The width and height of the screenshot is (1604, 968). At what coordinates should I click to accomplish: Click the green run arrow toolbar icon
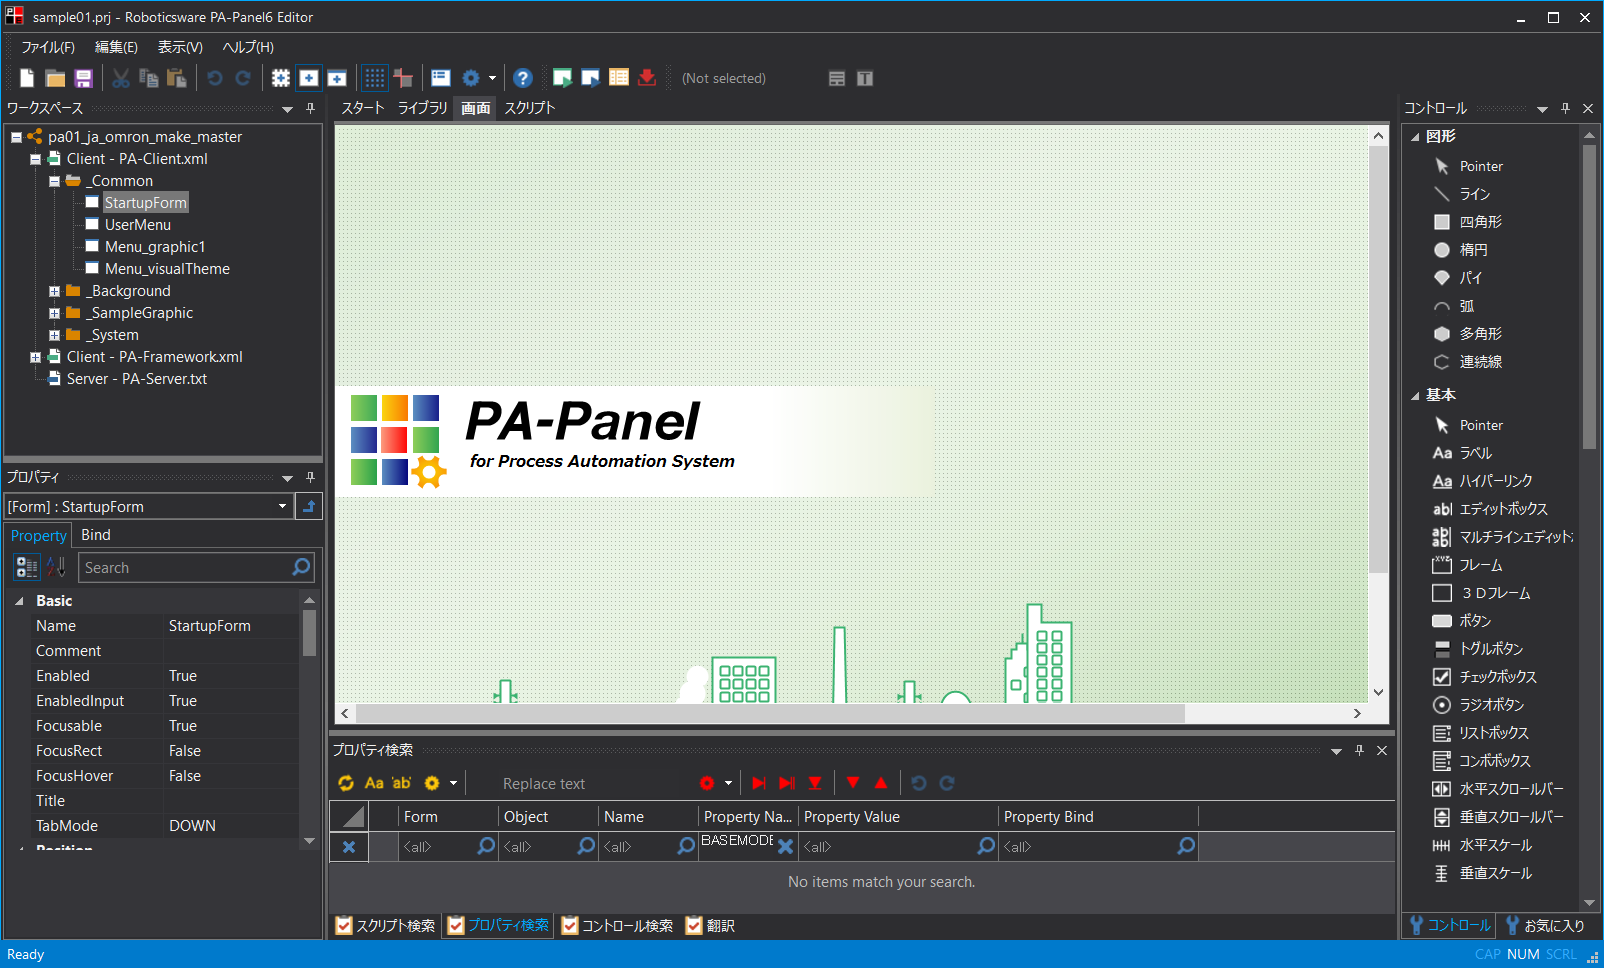562,78
